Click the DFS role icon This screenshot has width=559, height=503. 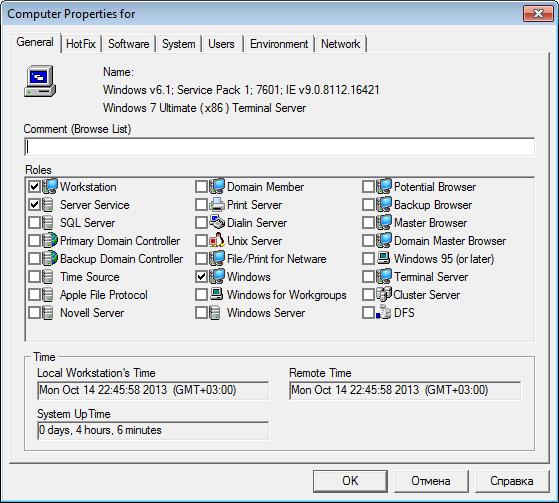click(x=384, y=313)
